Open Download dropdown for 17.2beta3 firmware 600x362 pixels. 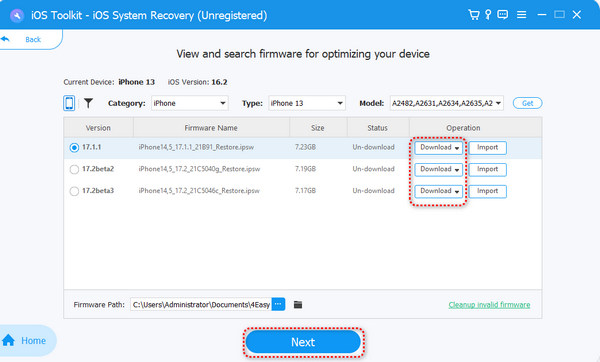[439, 191]
